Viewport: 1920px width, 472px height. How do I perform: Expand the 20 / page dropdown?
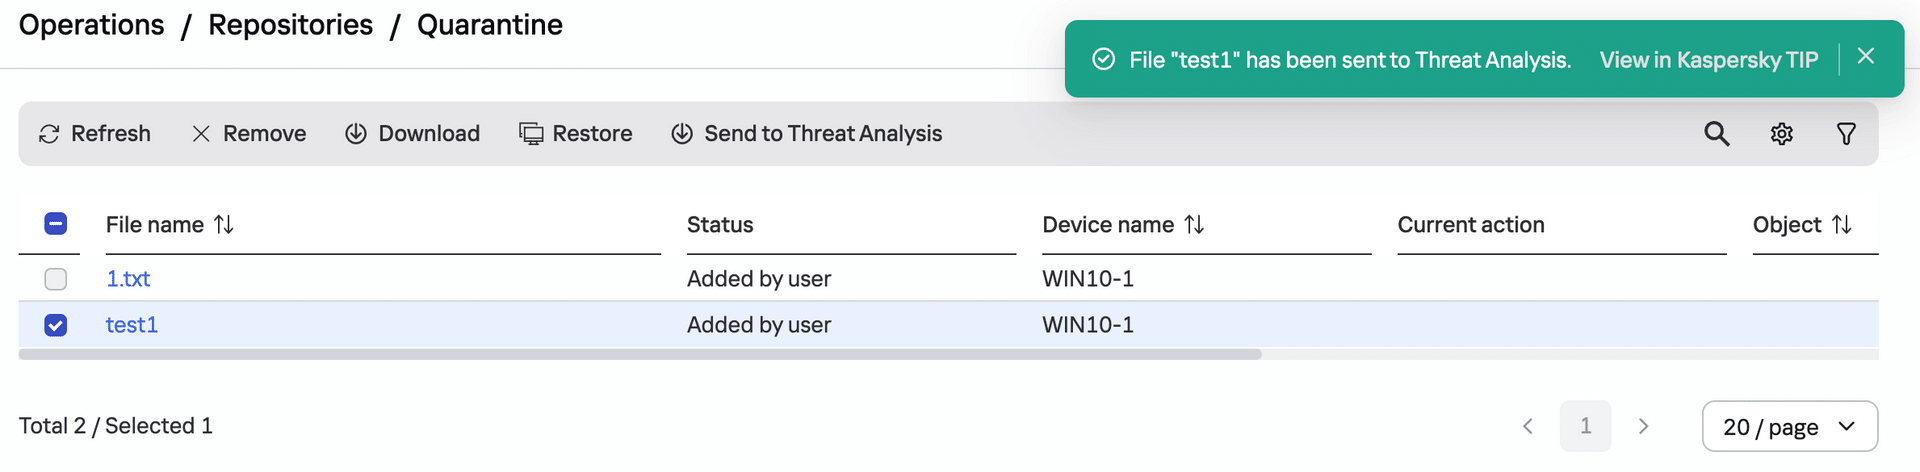pos(1790,427)
